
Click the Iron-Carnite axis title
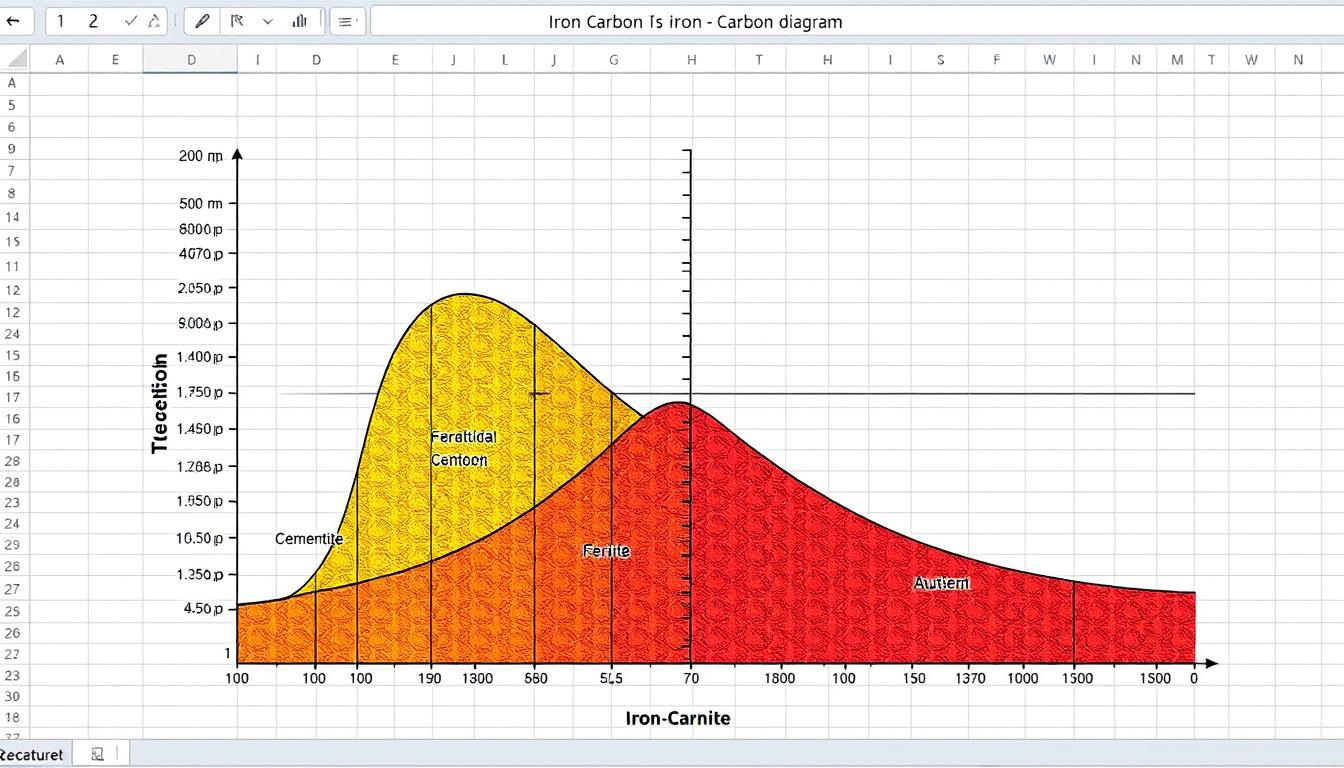point(677,718)
